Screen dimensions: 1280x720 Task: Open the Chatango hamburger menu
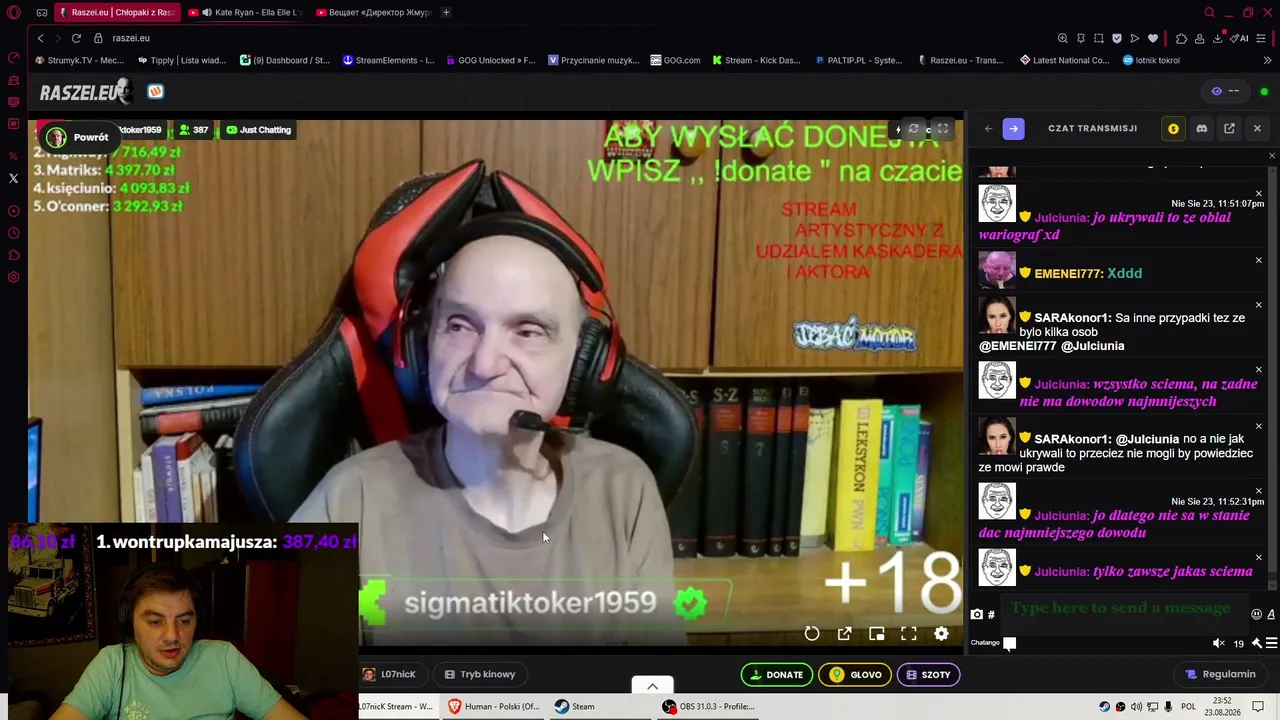(1271, 644)
